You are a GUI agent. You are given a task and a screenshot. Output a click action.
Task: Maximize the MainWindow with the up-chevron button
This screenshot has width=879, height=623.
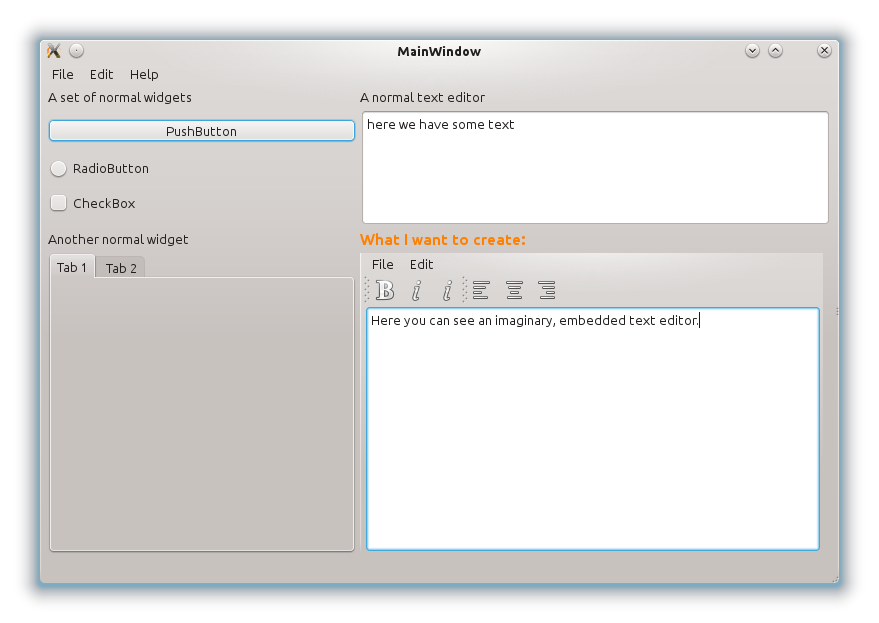tap(775, 51)
